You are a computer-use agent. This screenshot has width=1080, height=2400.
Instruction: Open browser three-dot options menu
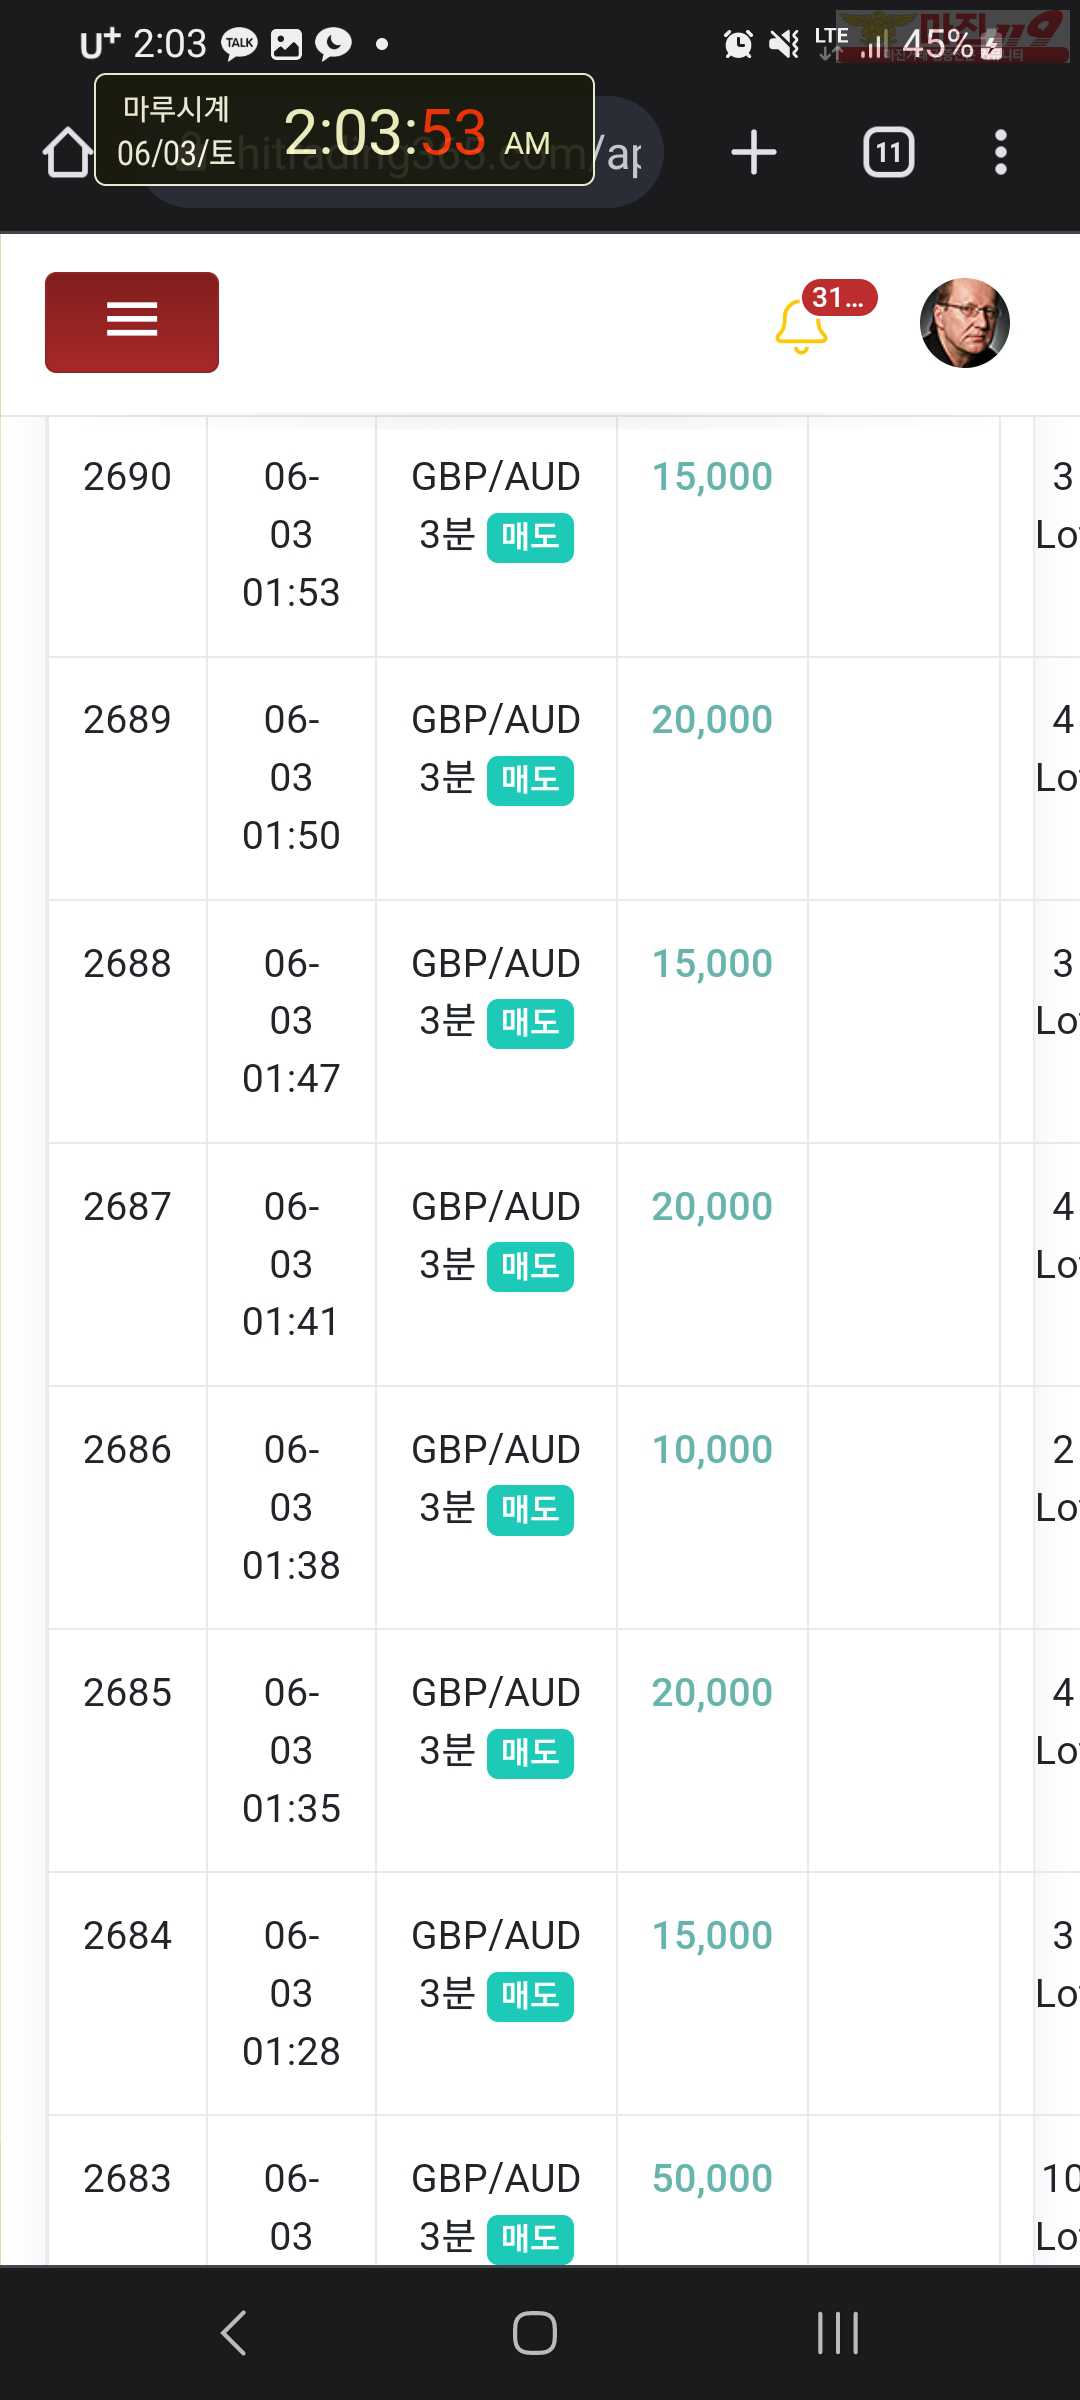tap(1000, 153)
